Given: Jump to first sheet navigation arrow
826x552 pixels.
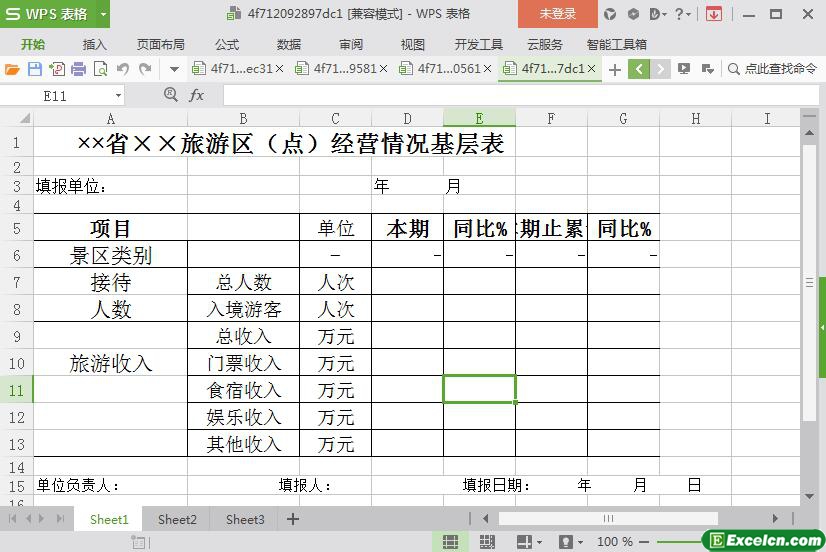Looking at the screenshot, I should click(13, 519).
